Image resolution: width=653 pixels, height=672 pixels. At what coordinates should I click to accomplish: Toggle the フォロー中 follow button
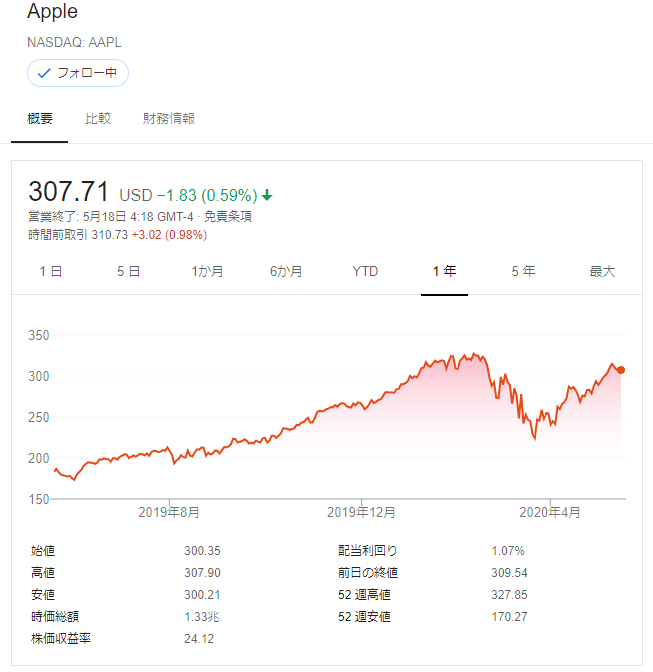pos(78,73)
